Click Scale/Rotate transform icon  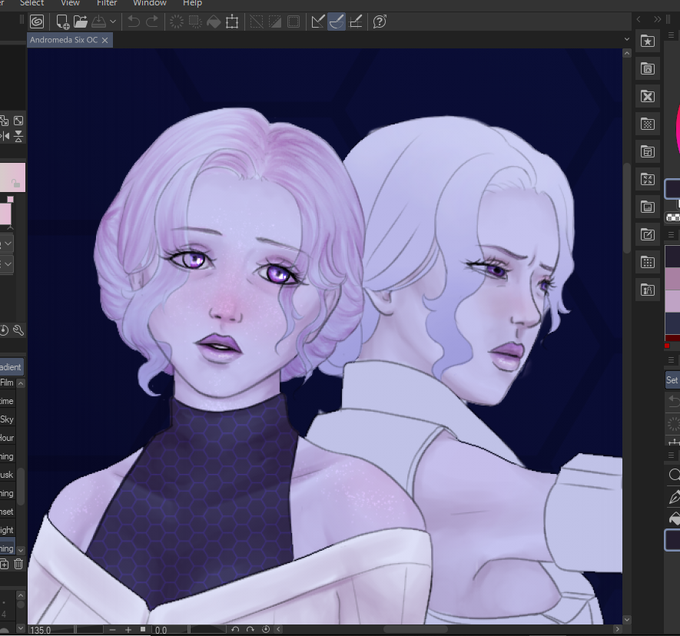(232, 21)
